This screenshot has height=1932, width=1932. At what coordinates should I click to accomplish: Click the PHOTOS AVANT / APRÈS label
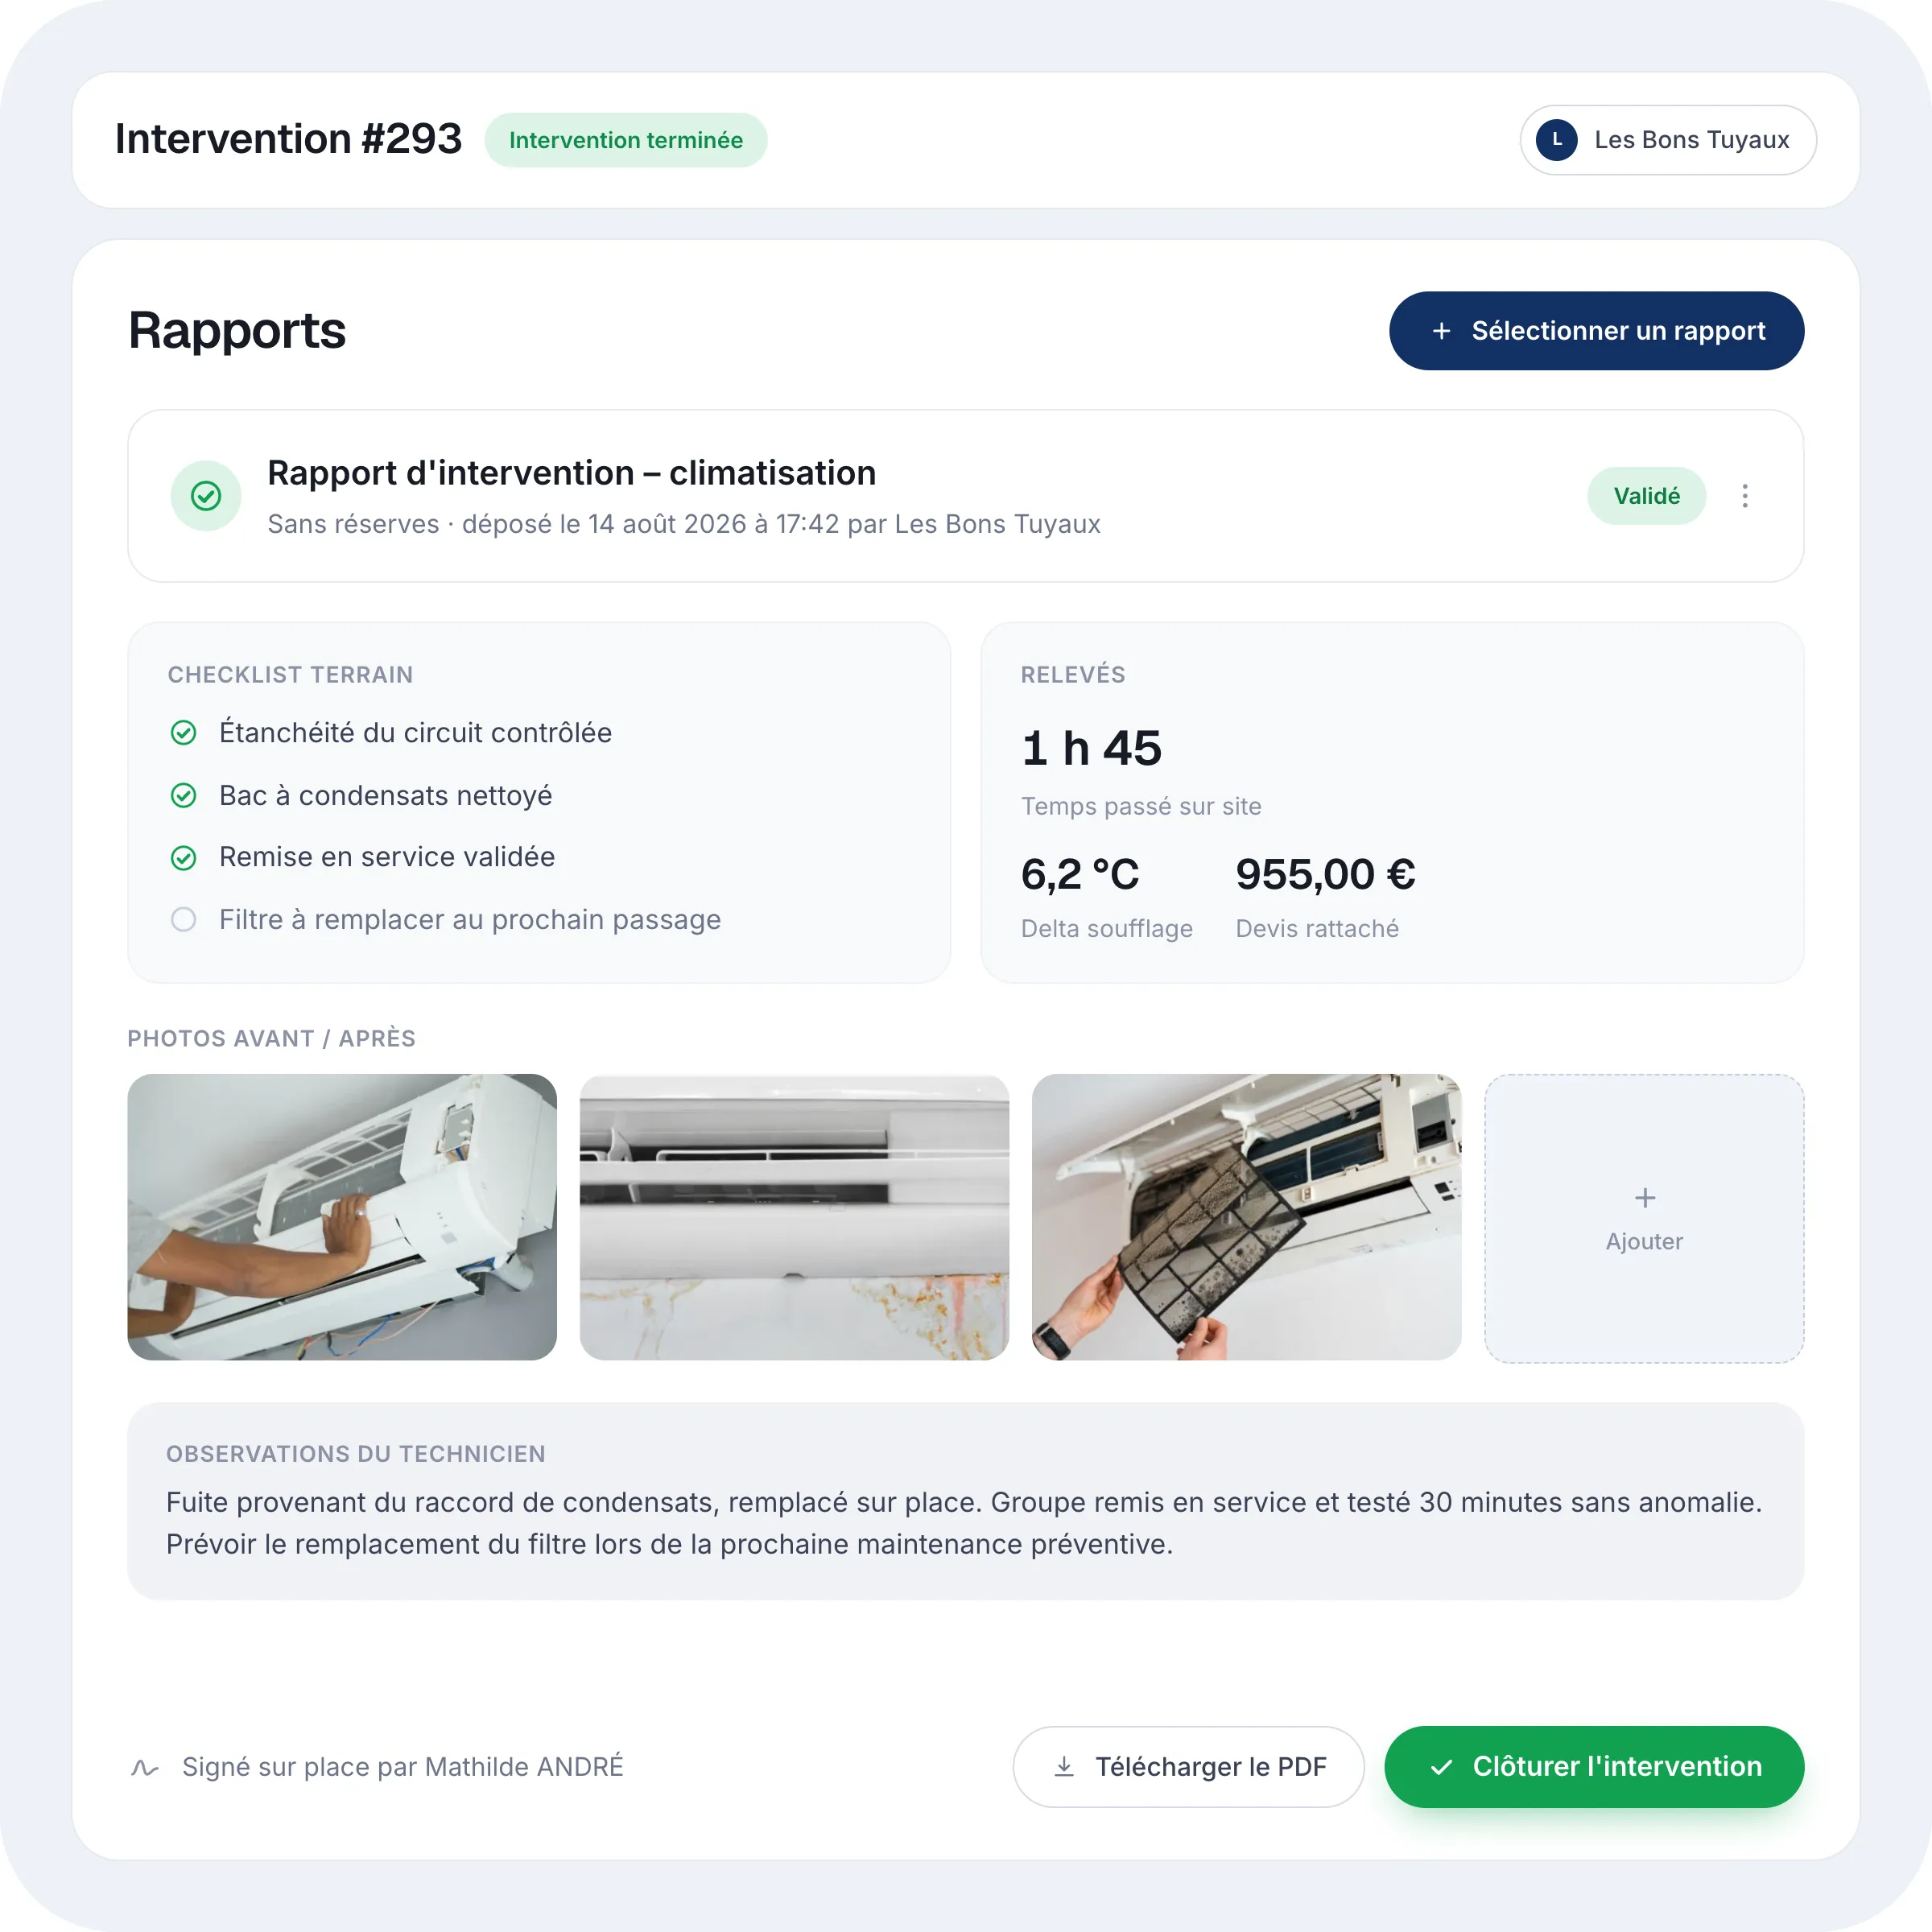pyautogui.click(x=271, y=1039)
